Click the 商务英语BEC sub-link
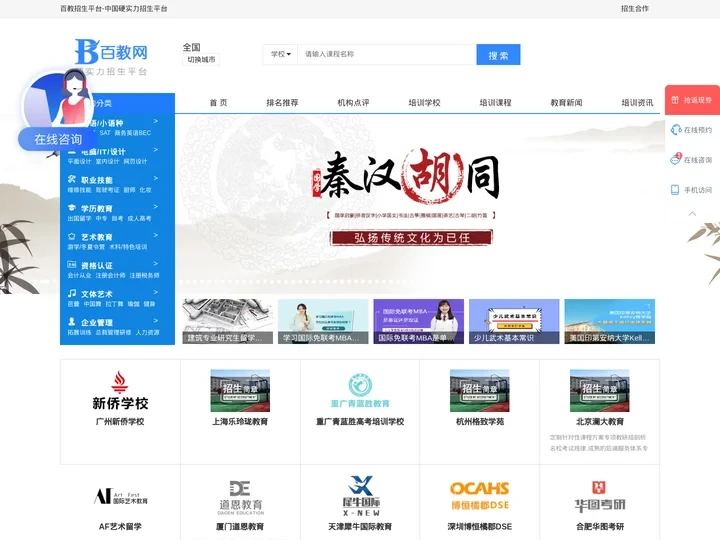Image resolution: width=720 pixels, height=540 pixels. tap(133, 133)
